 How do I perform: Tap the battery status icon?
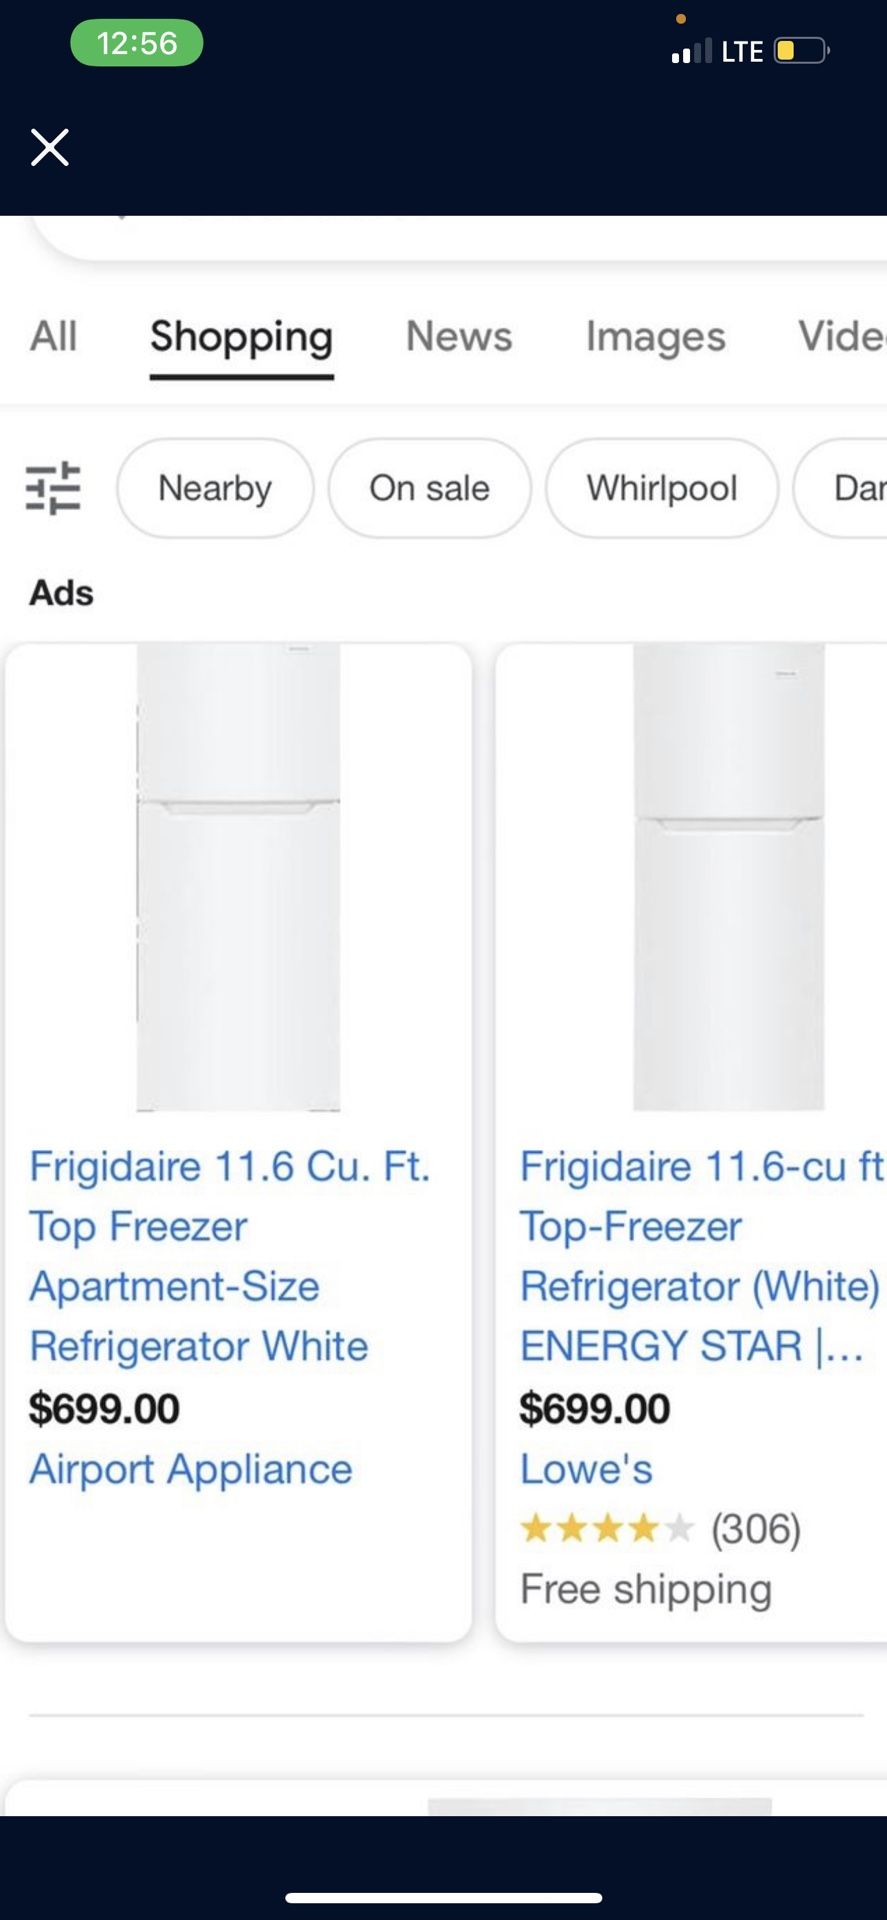click(x=801, y=50)
